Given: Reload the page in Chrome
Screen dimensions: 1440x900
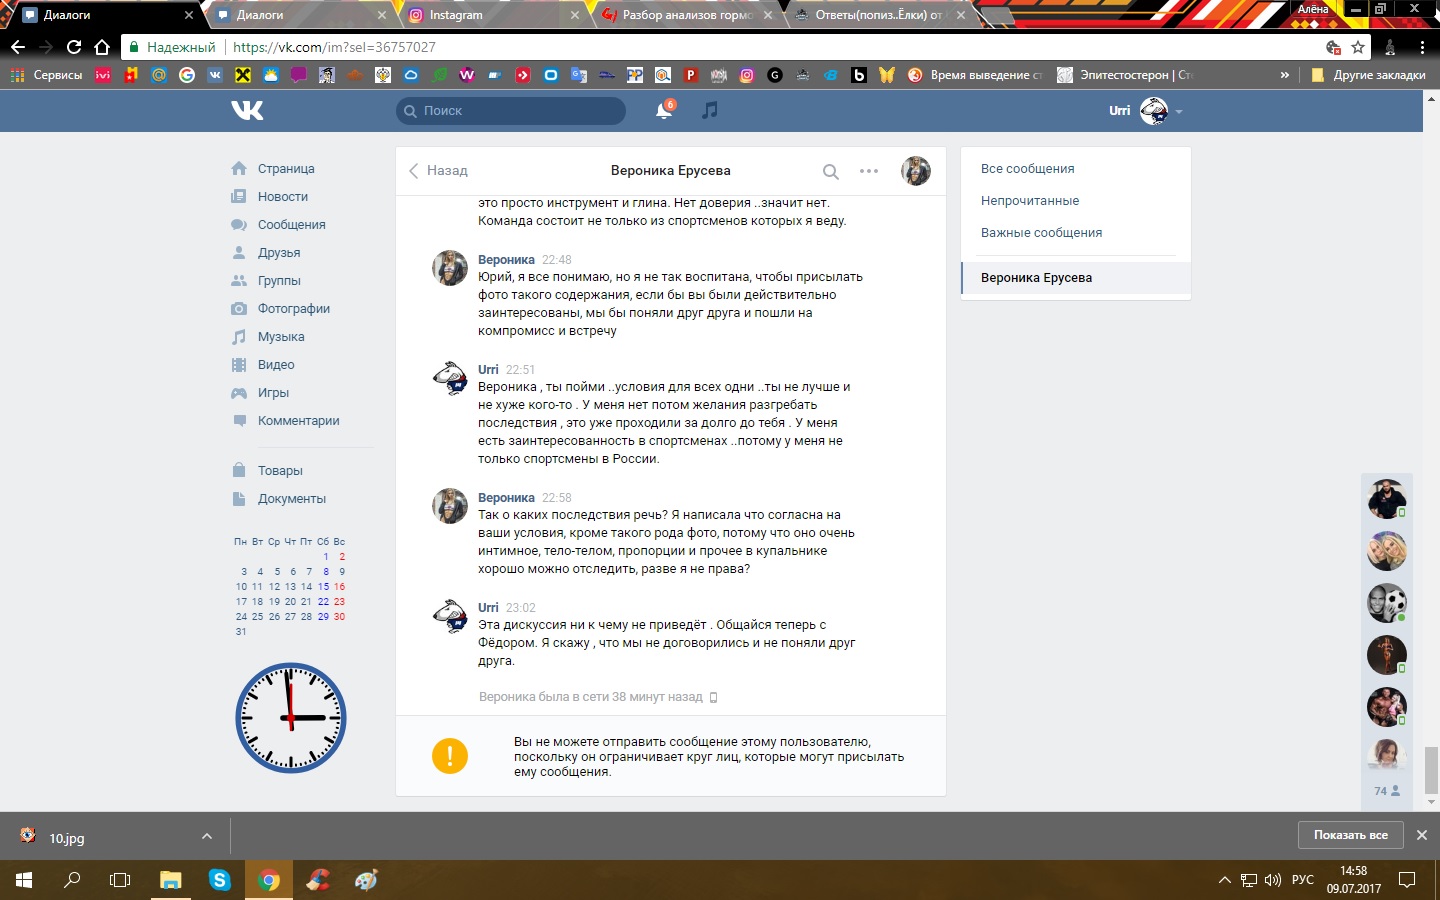Looking at the screenshot, I should (x=74, y=47).
